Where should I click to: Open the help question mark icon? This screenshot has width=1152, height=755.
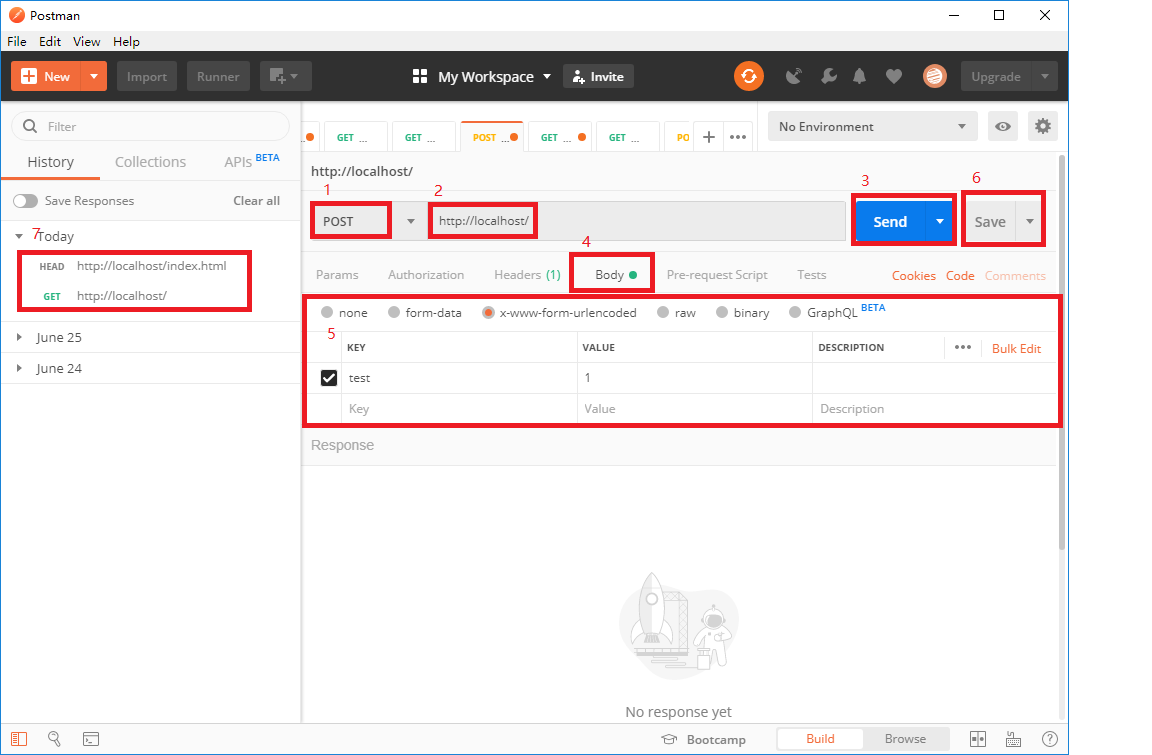click(x=1050, y=739)
